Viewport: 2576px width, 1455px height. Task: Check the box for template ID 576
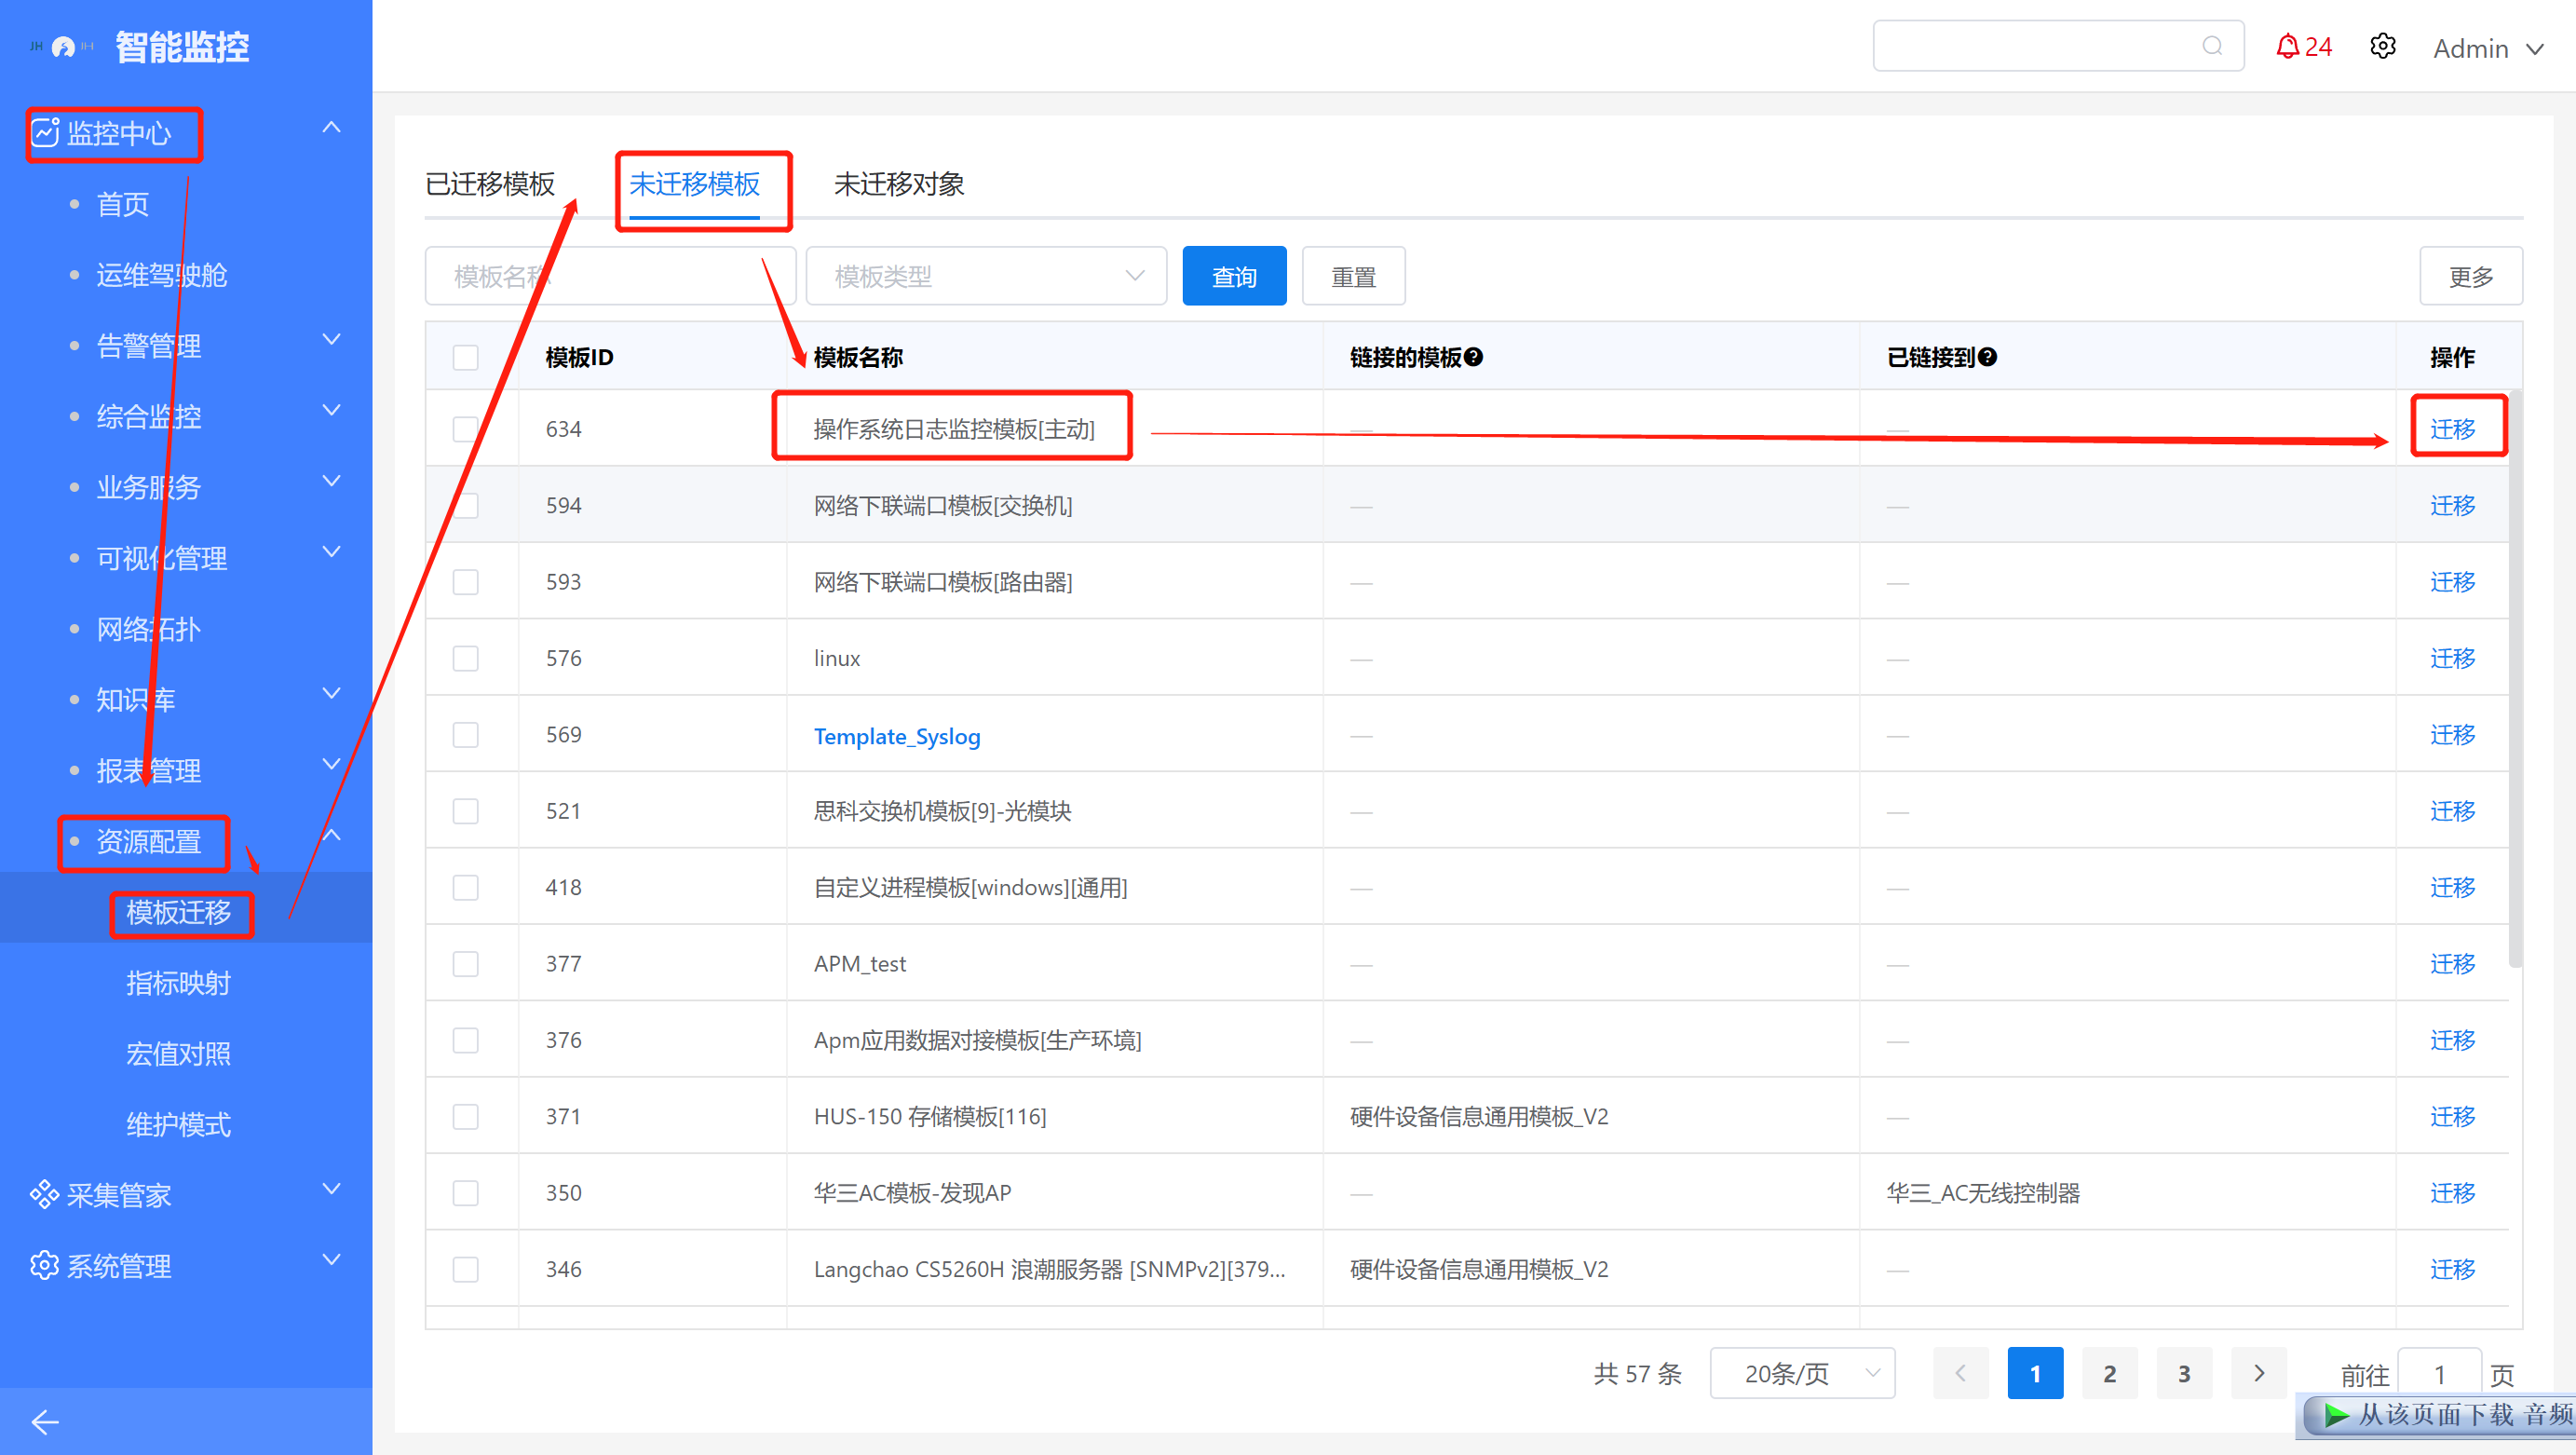click(x=466, y=659)
